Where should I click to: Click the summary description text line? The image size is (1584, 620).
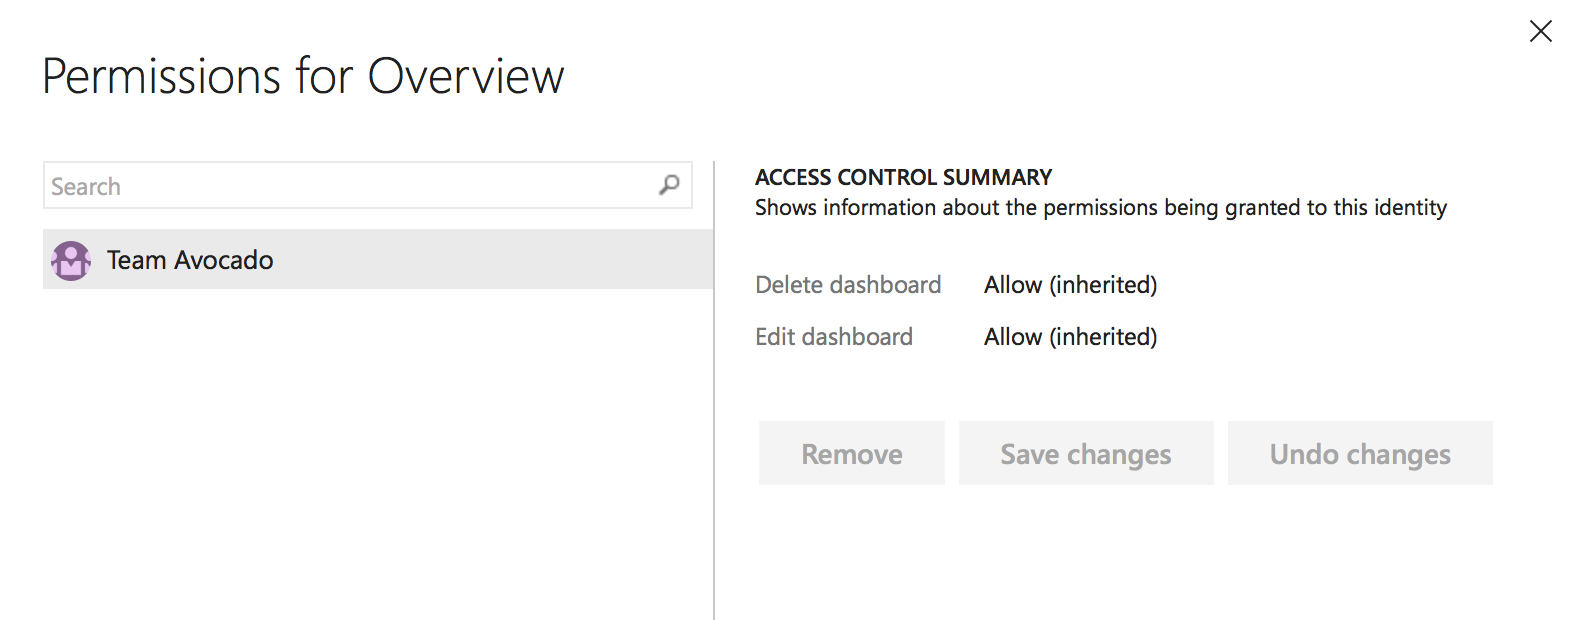1101,208
